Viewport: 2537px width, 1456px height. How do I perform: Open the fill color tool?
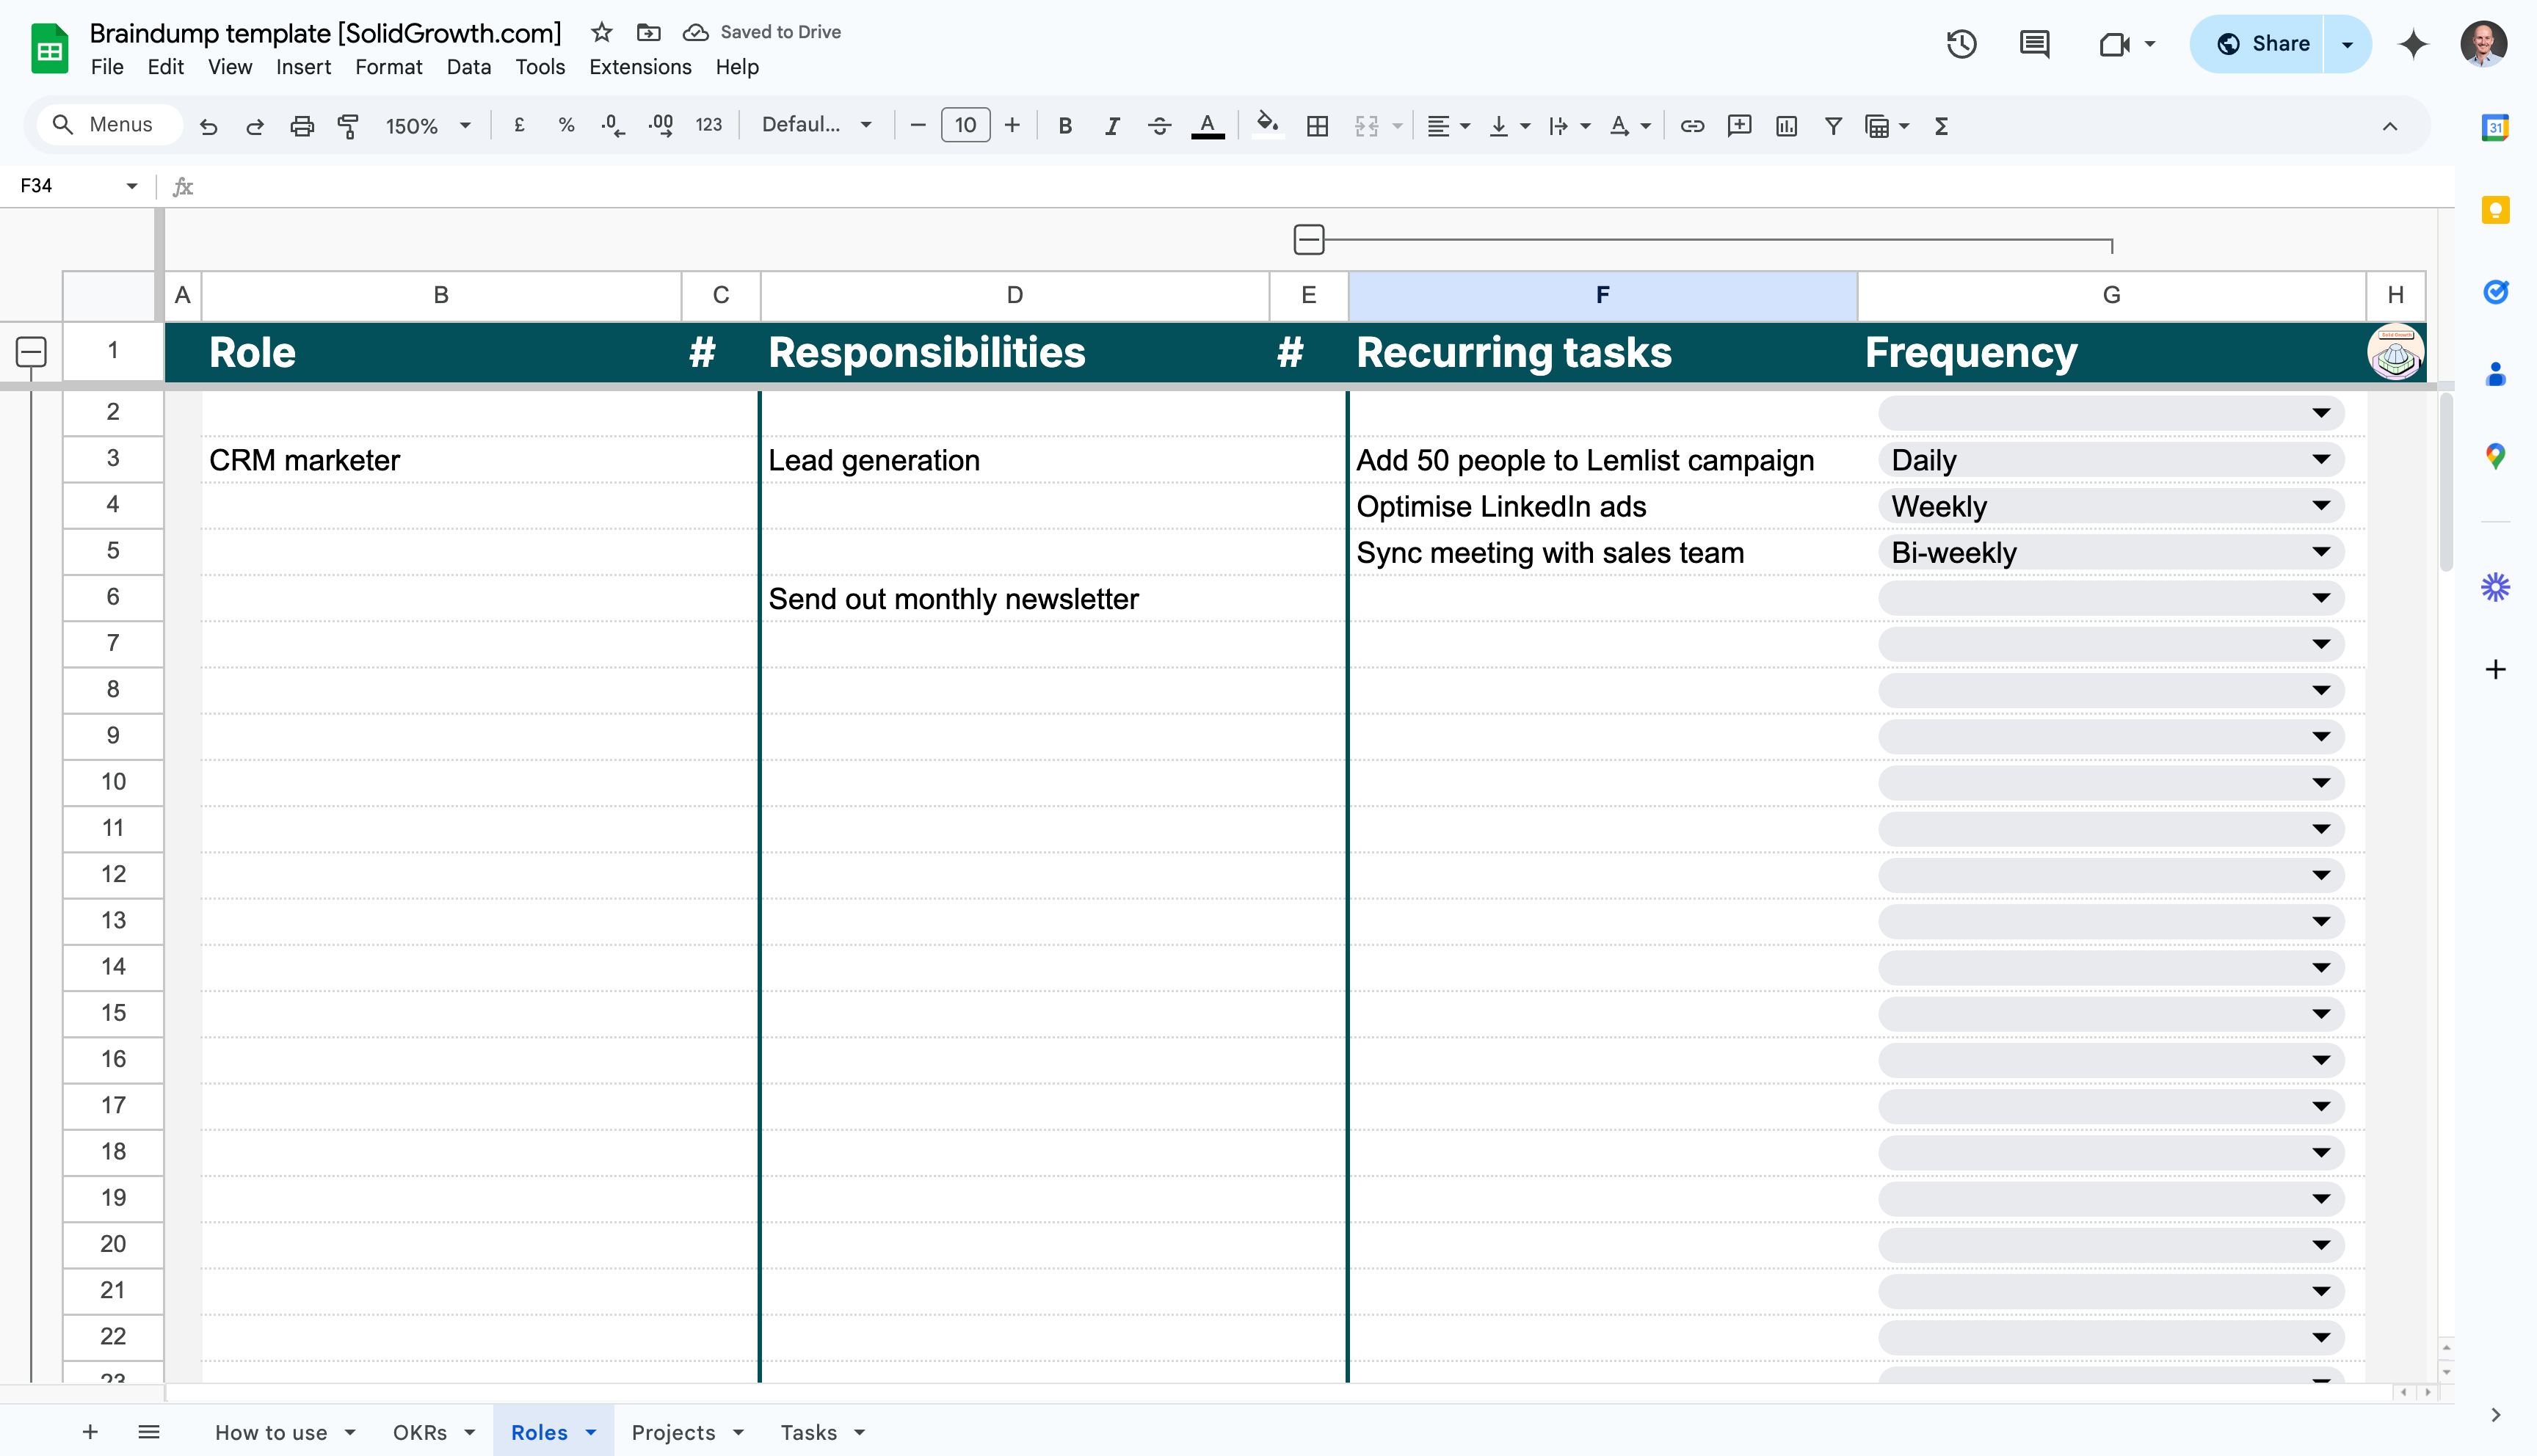pyautogui.click(x=1267, y=126)
